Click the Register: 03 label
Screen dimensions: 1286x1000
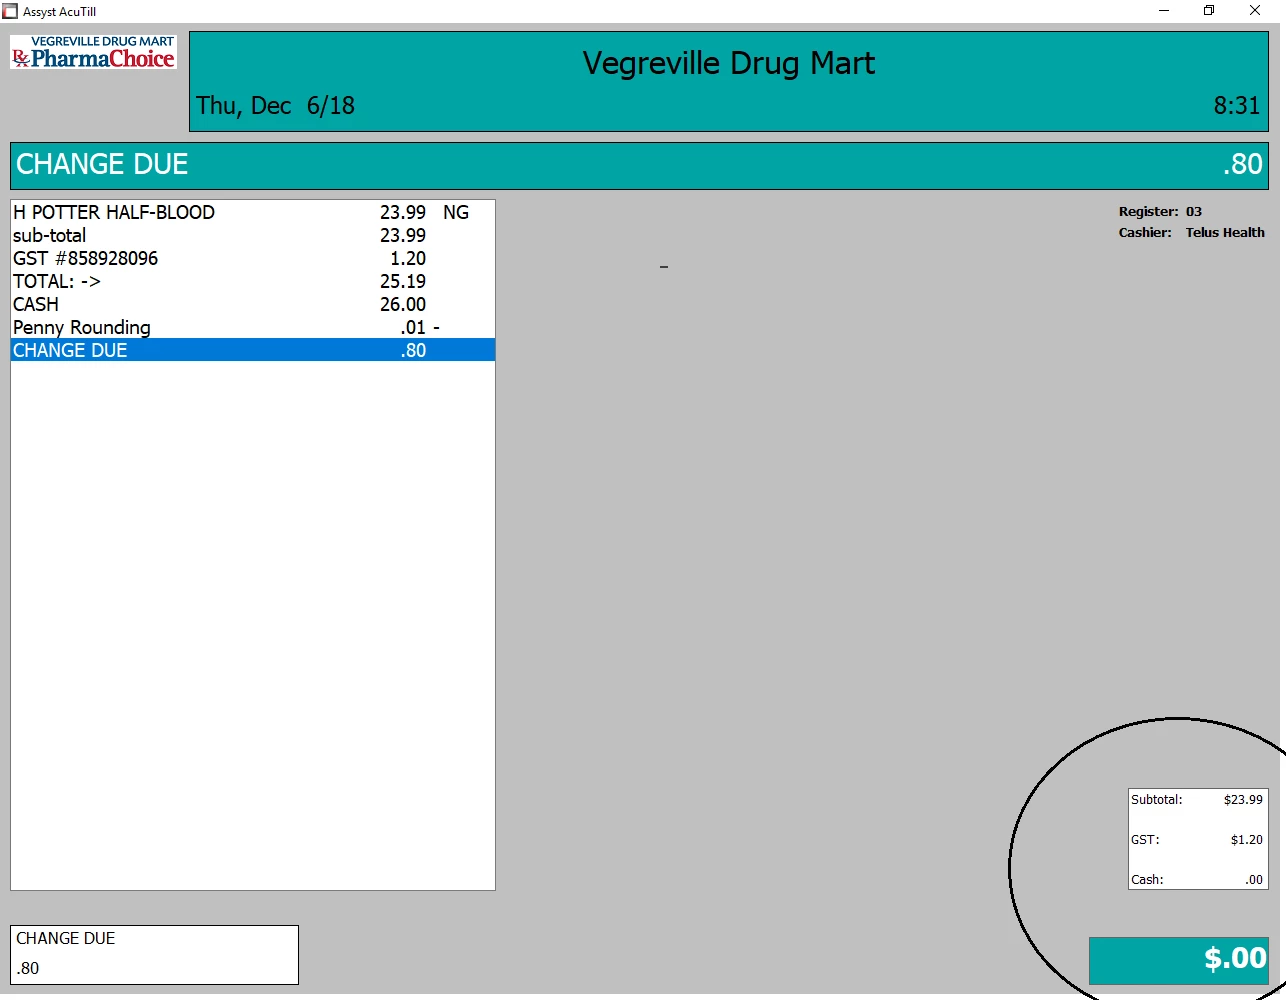(x=1160, y=211)
